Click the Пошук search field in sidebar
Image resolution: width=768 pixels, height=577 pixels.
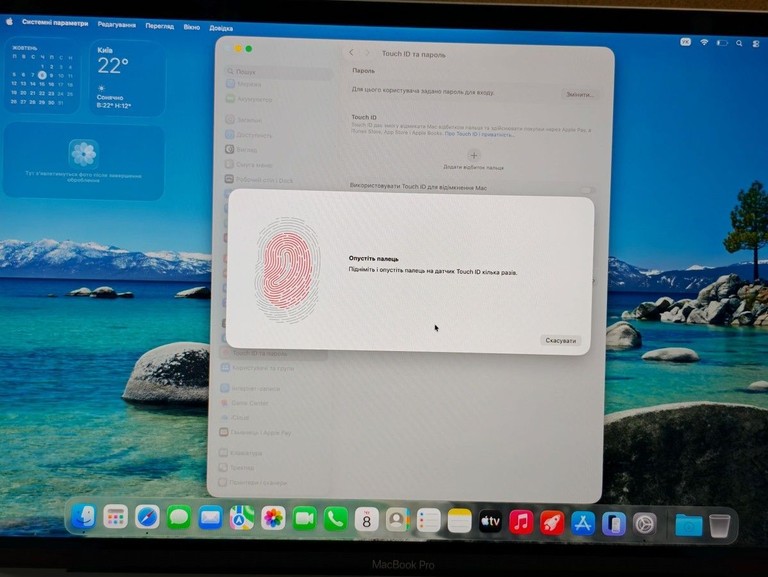coord(279,72)
